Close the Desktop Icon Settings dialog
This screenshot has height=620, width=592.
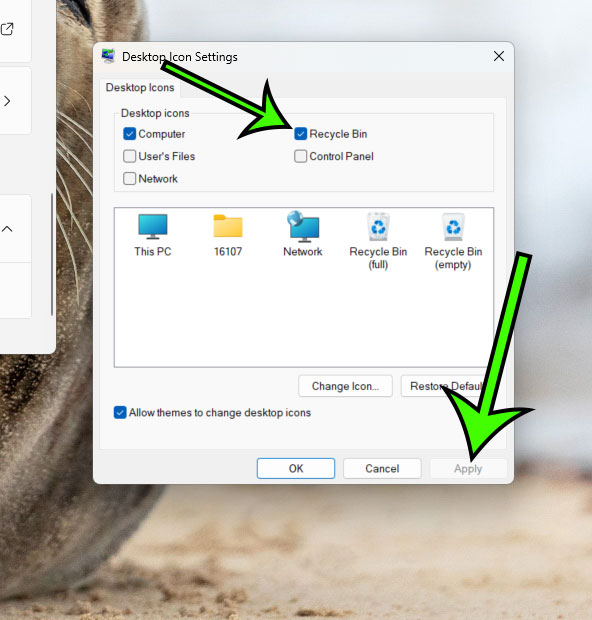499,56
